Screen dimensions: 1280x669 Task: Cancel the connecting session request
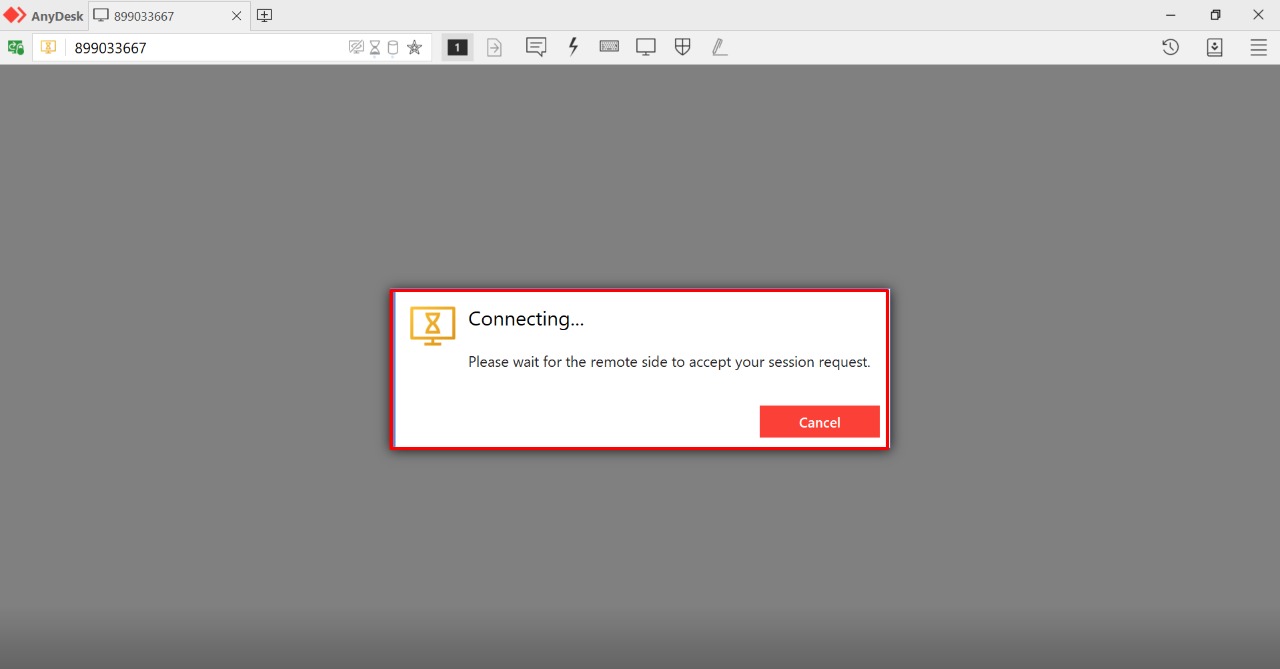[819, 422]
